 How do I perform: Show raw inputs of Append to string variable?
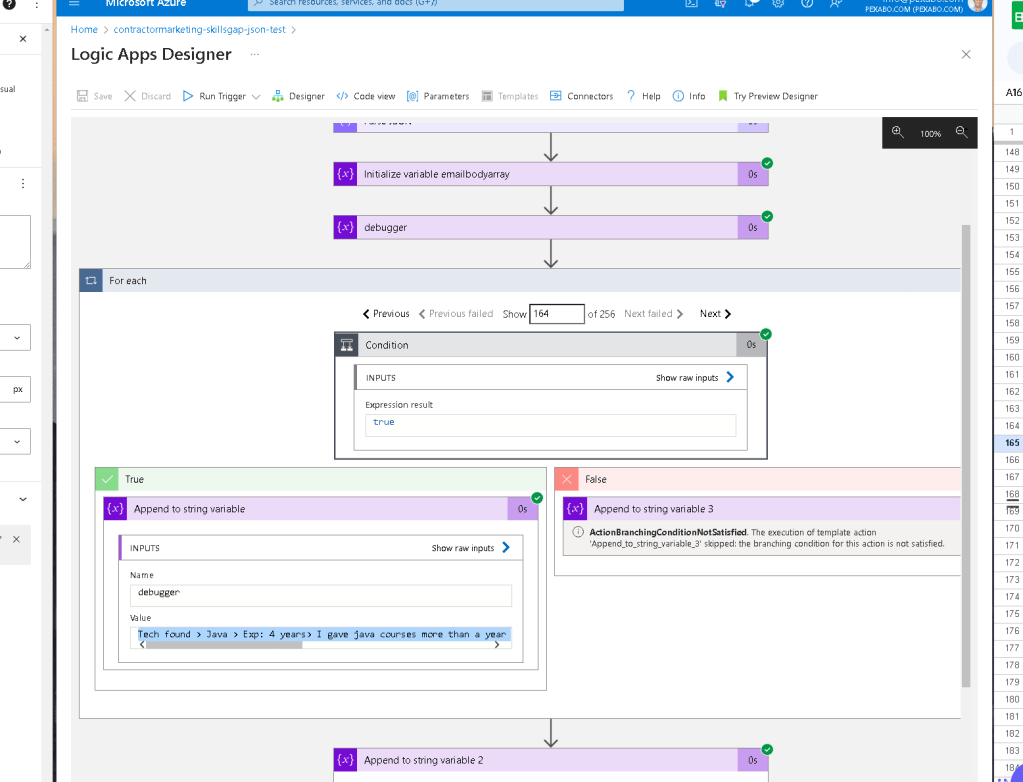(x=470, y=548)
